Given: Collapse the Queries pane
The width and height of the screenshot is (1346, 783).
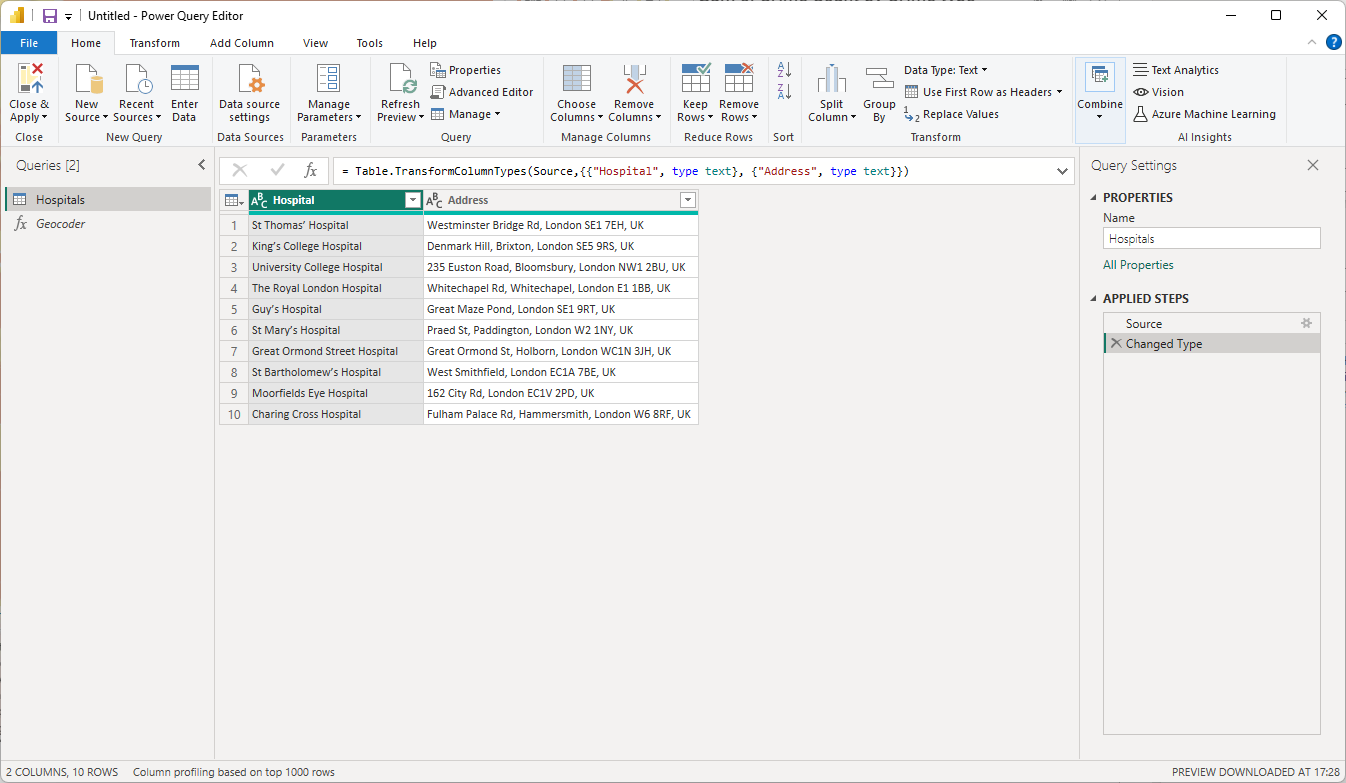Looking at the screenshot, I should coord(201,166).
